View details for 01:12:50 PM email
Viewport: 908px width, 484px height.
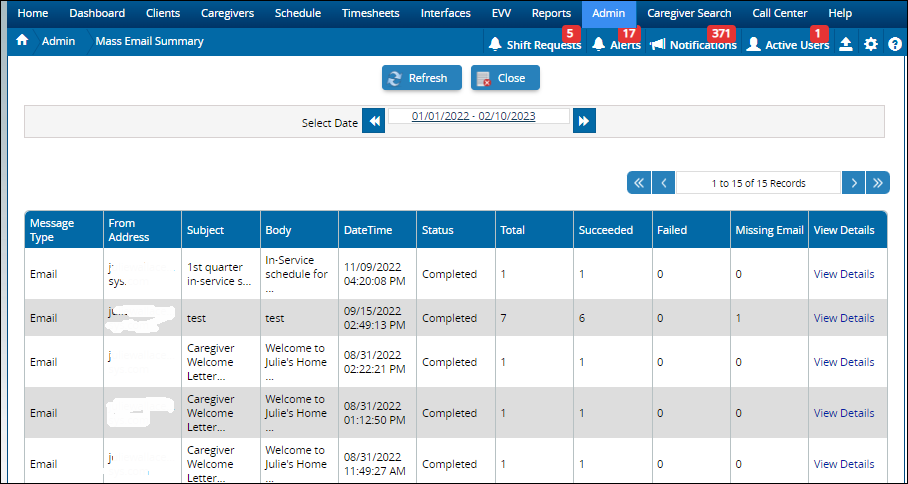844,413
